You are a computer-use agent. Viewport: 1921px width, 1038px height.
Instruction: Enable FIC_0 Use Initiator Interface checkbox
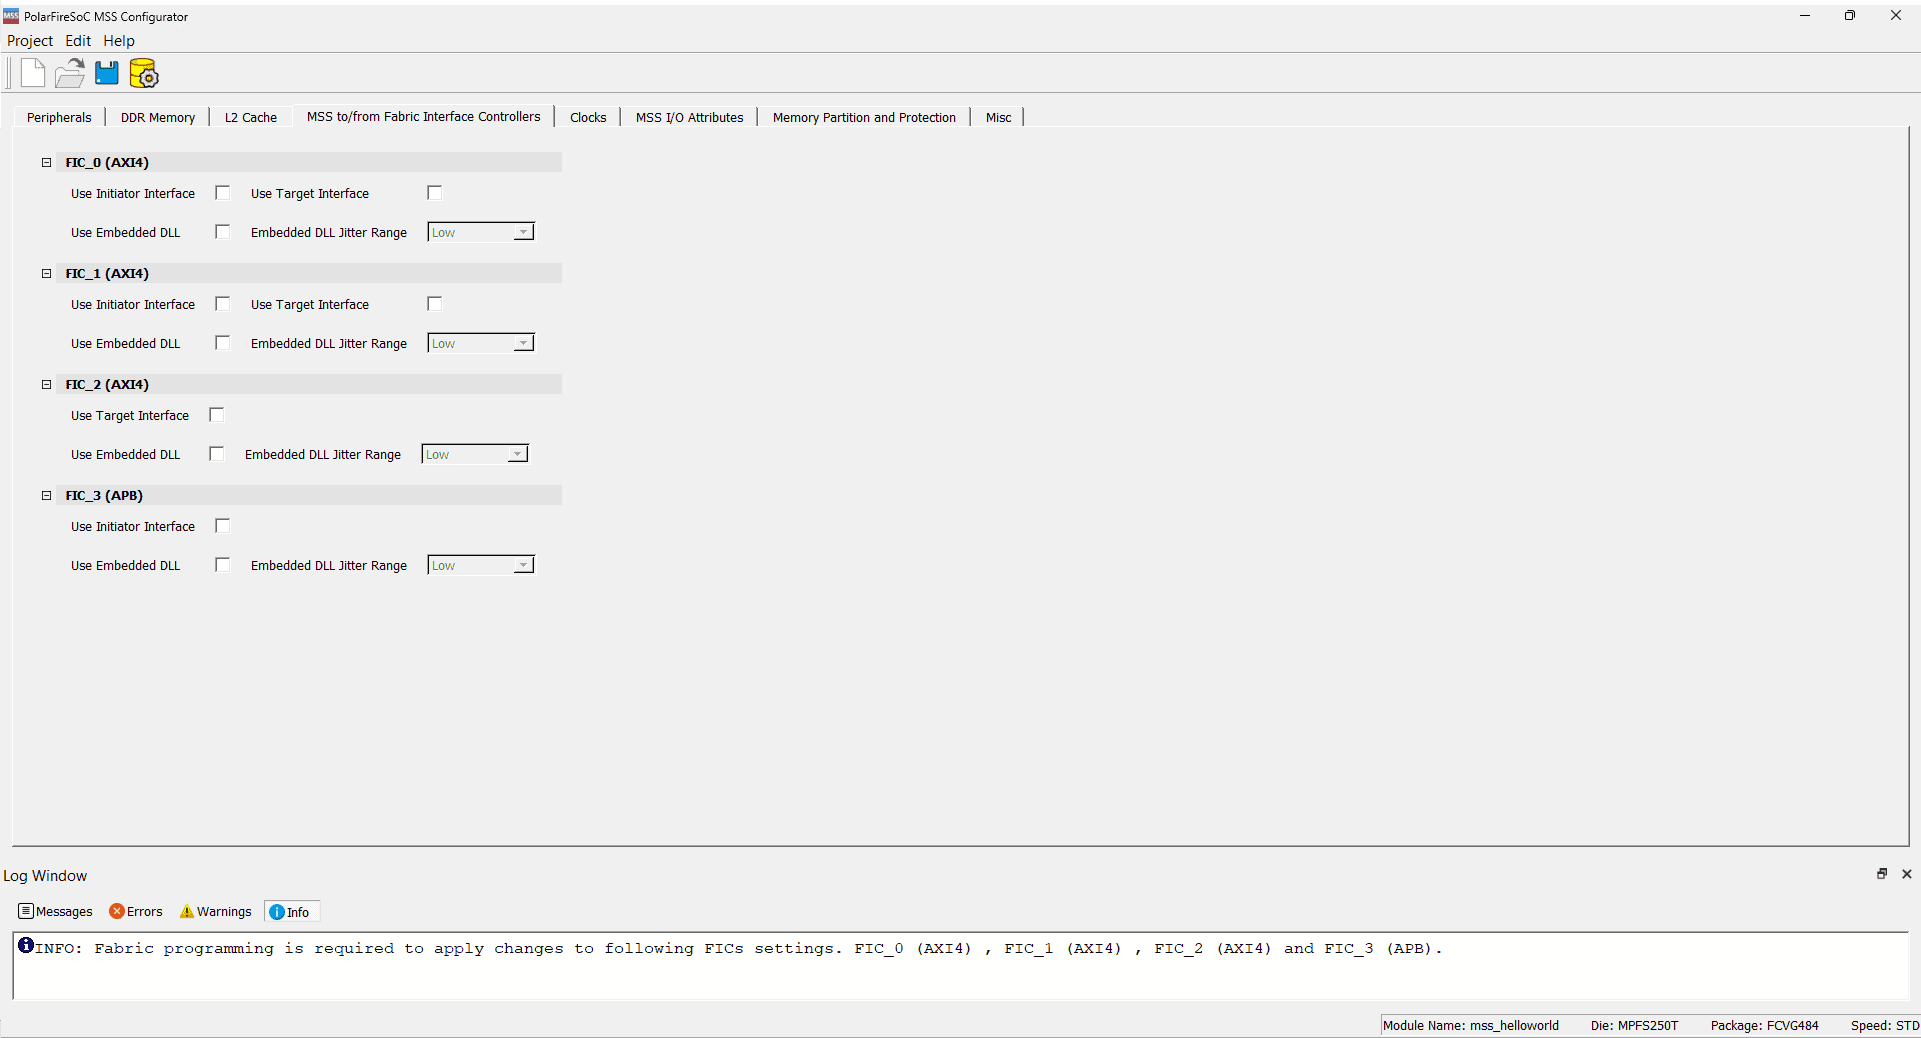click(x=223, y=193)
